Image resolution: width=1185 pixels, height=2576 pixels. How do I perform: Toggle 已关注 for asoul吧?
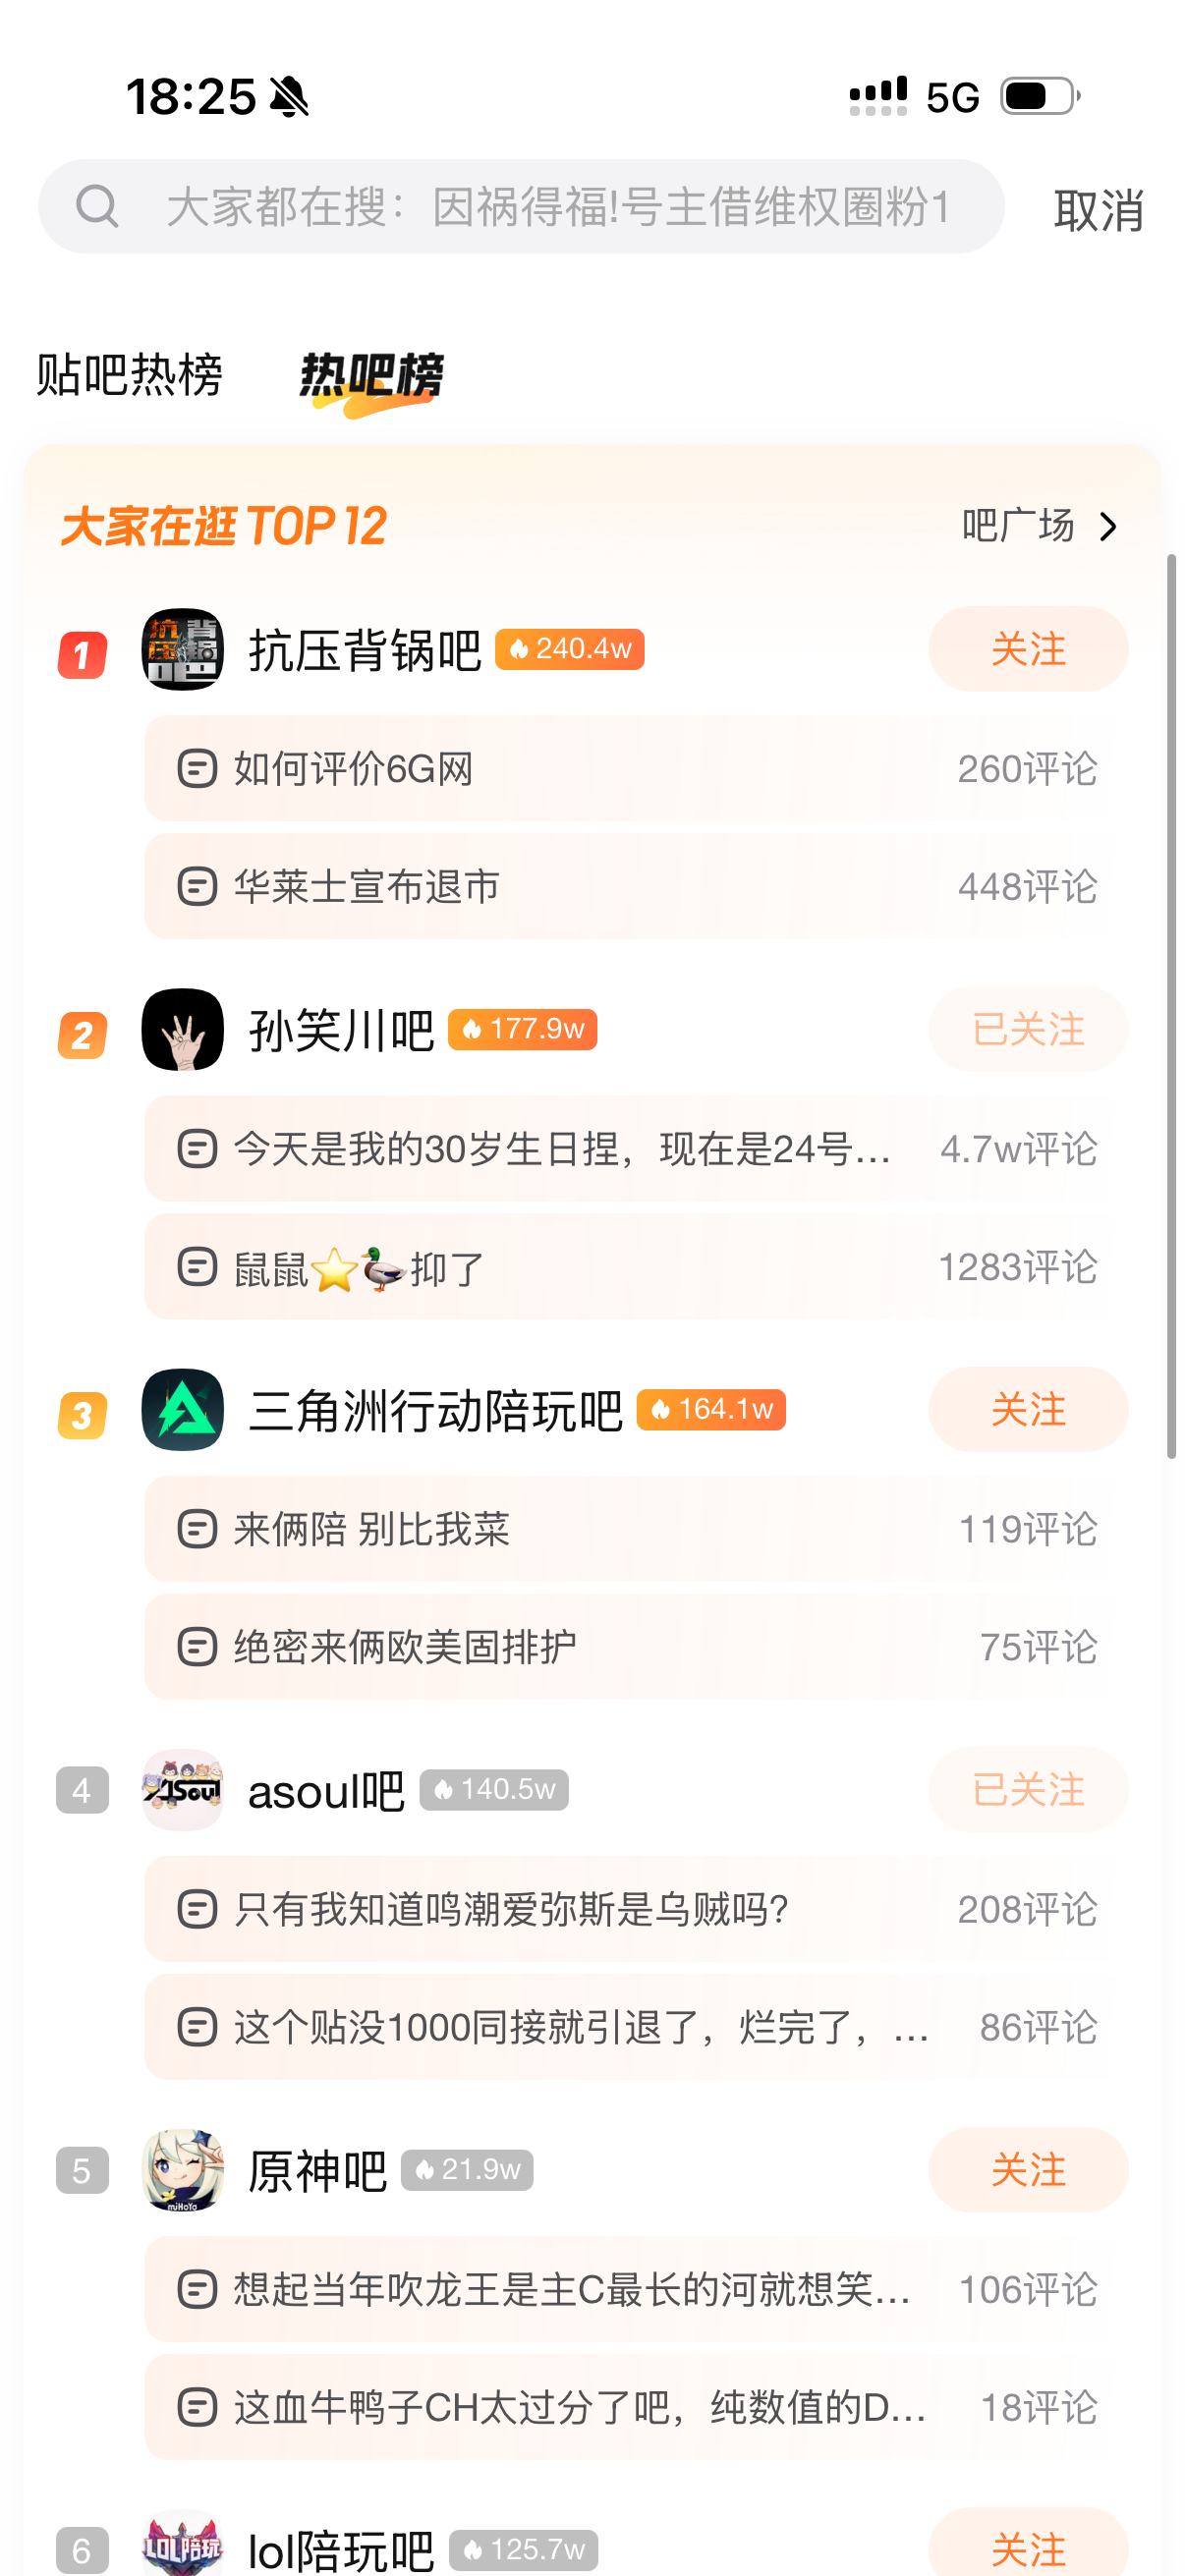(x=1027, y=1789)
